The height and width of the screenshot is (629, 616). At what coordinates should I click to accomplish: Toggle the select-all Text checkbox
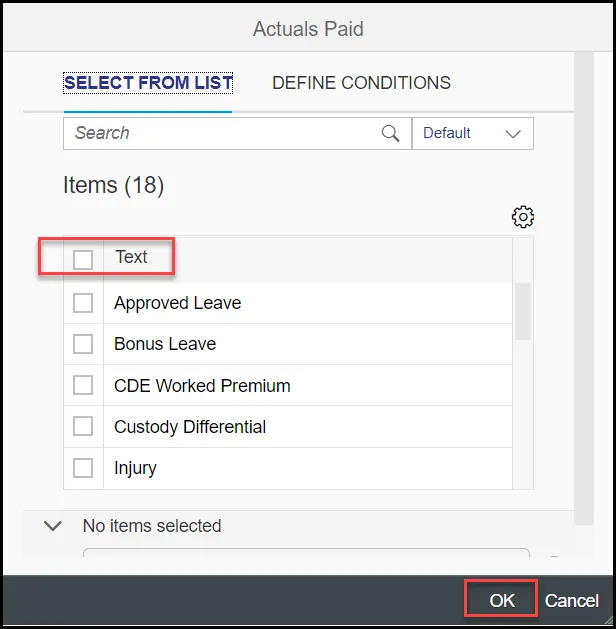click(83, 259)
